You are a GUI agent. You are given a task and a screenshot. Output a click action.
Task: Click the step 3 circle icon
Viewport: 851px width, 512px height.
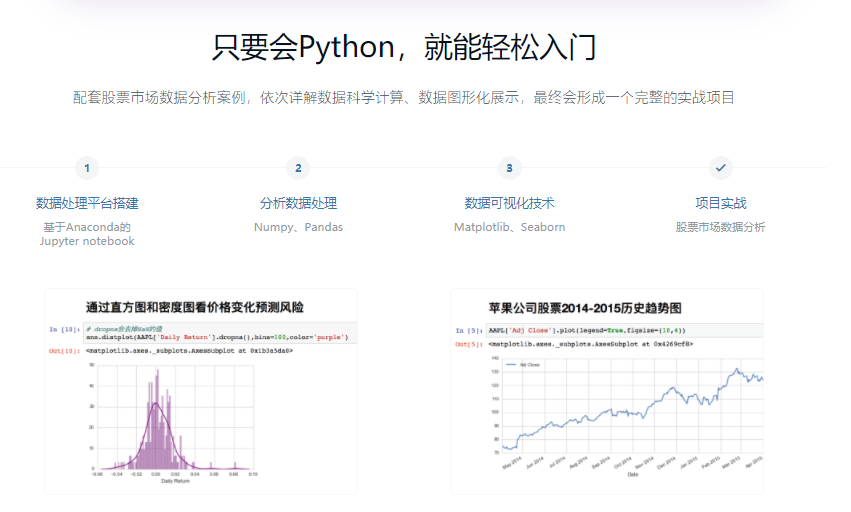pyautogui.click(x=509, y=168)
